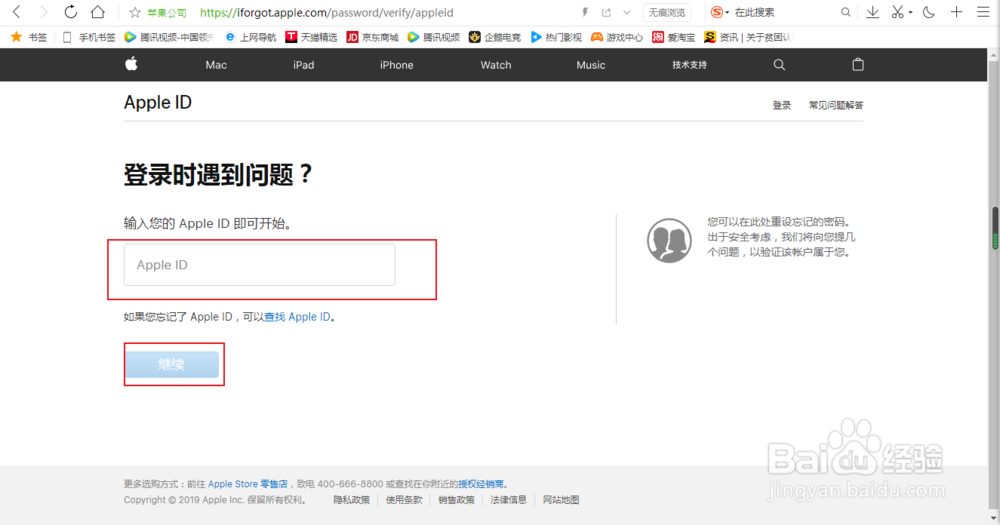Toggle night mode with the moon icon
Viewport: 1000px width, 525px height.
tap(929, 12)
